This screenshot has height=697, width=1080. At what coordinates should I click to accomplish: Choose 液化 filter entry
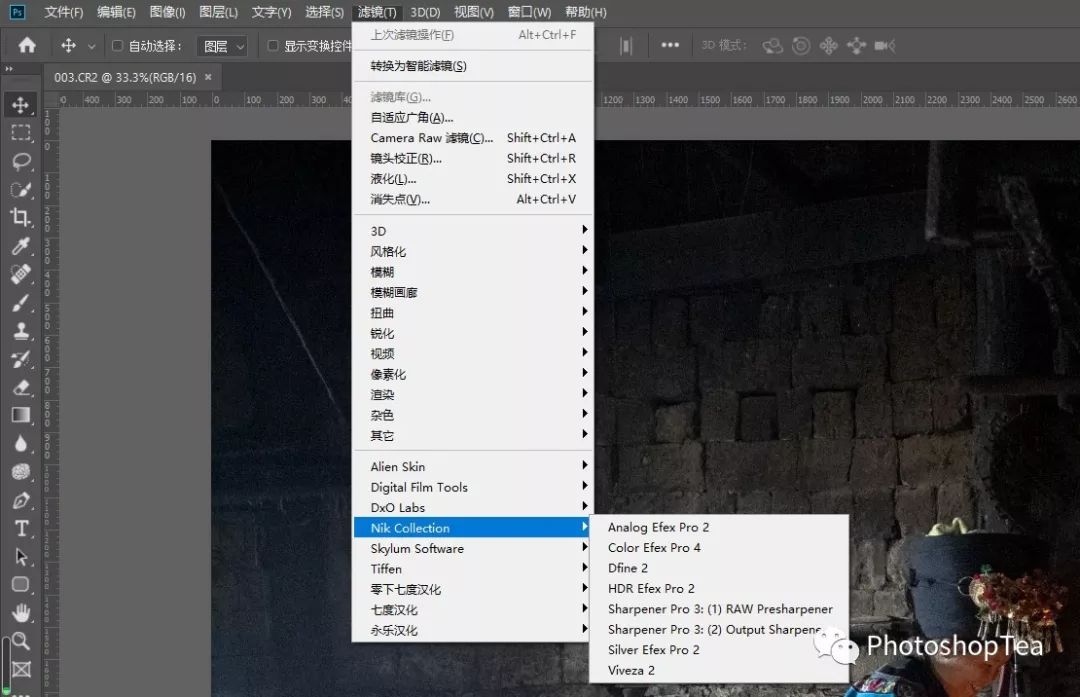coord(472,178)
